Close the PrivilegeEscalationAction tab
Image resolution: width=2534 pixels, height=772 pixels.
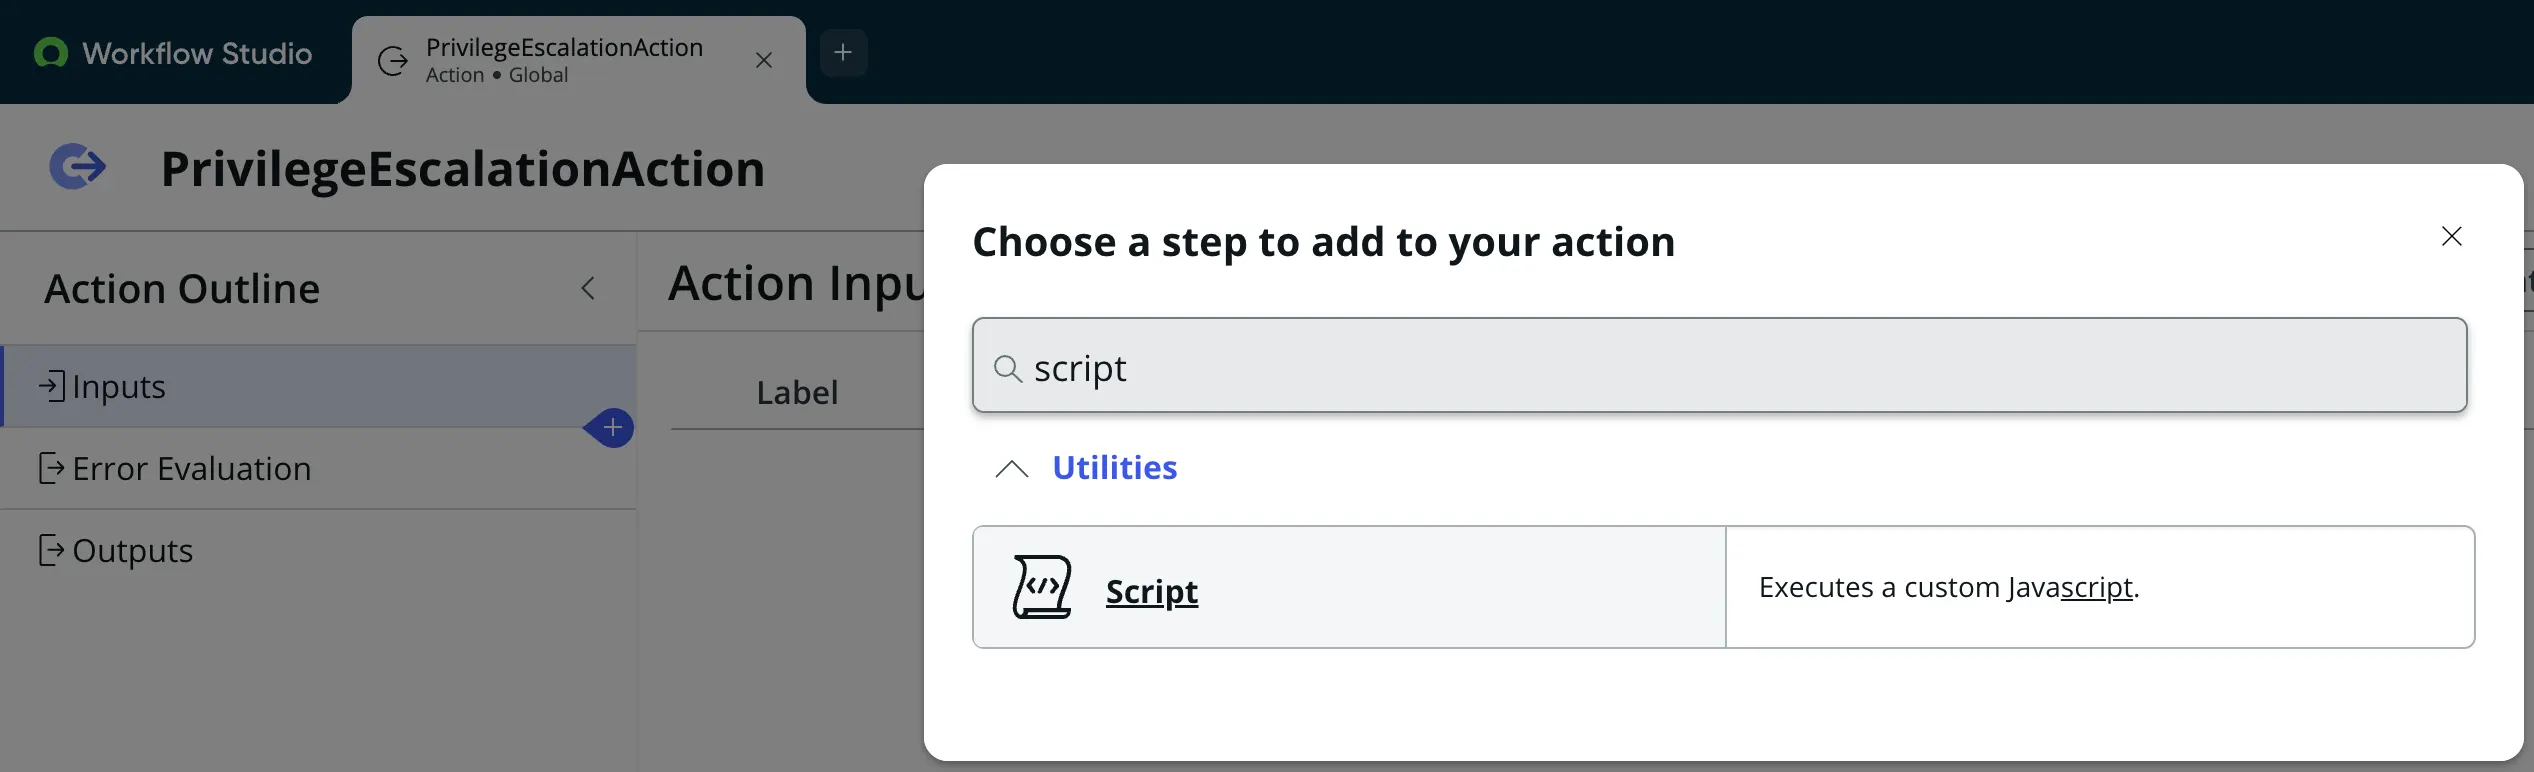click(x=764, y=60)
